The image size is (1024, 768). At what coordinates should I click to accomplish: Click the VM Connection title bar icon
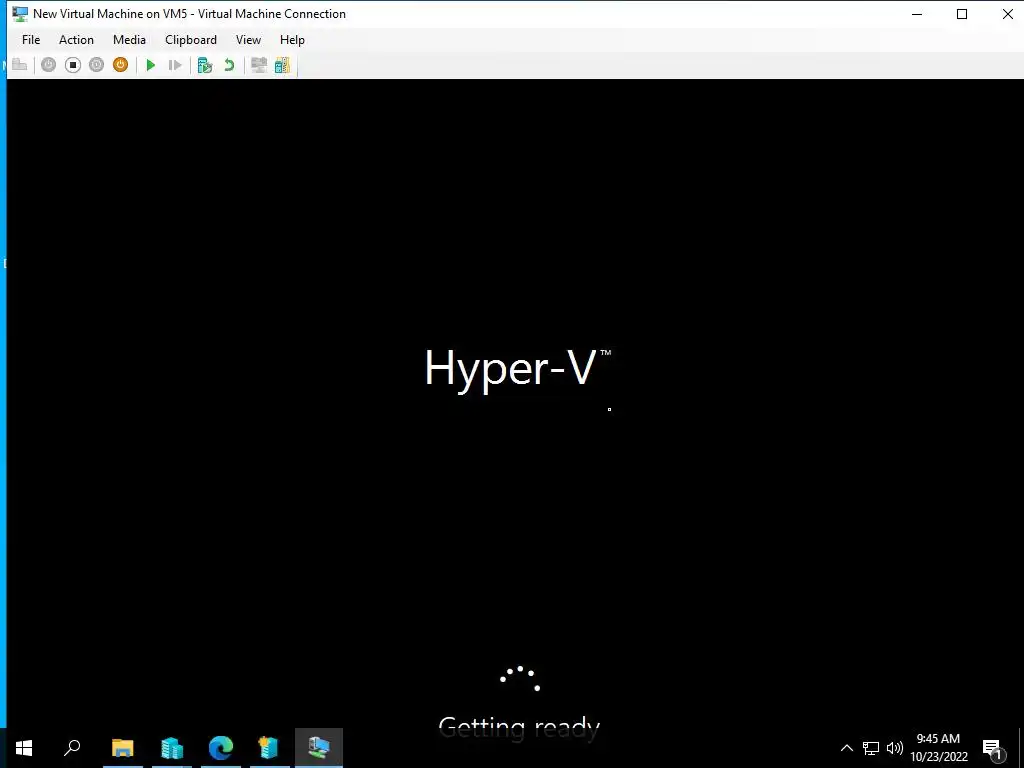click(x=20, y=14)
